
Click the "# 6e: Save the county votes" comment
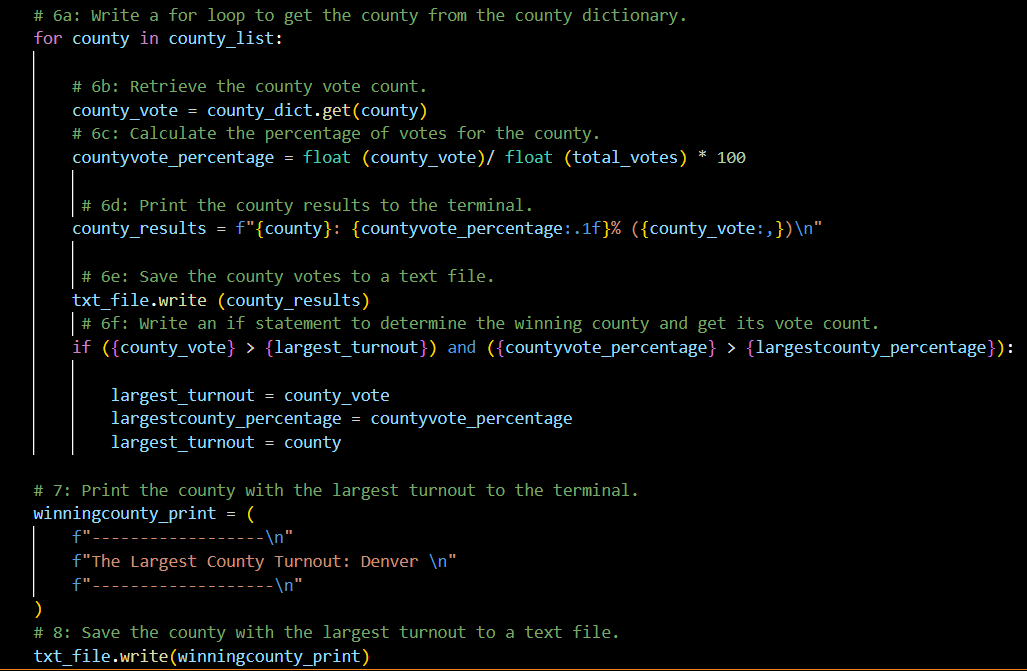(x=288, y=277)
